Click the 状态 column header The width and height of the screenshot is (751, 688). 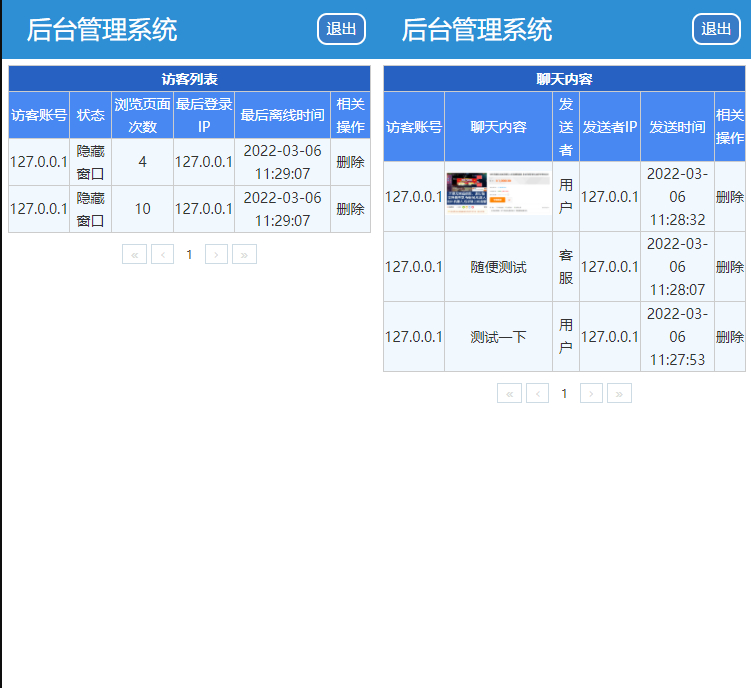[x=91, y=115]
